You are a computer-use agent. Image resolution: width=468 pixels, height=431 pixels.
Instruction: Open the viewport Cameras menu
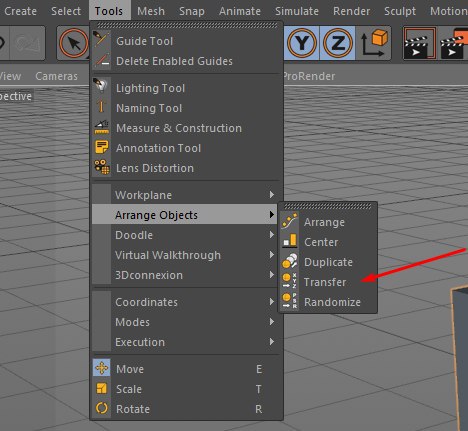tap(56, 76)
